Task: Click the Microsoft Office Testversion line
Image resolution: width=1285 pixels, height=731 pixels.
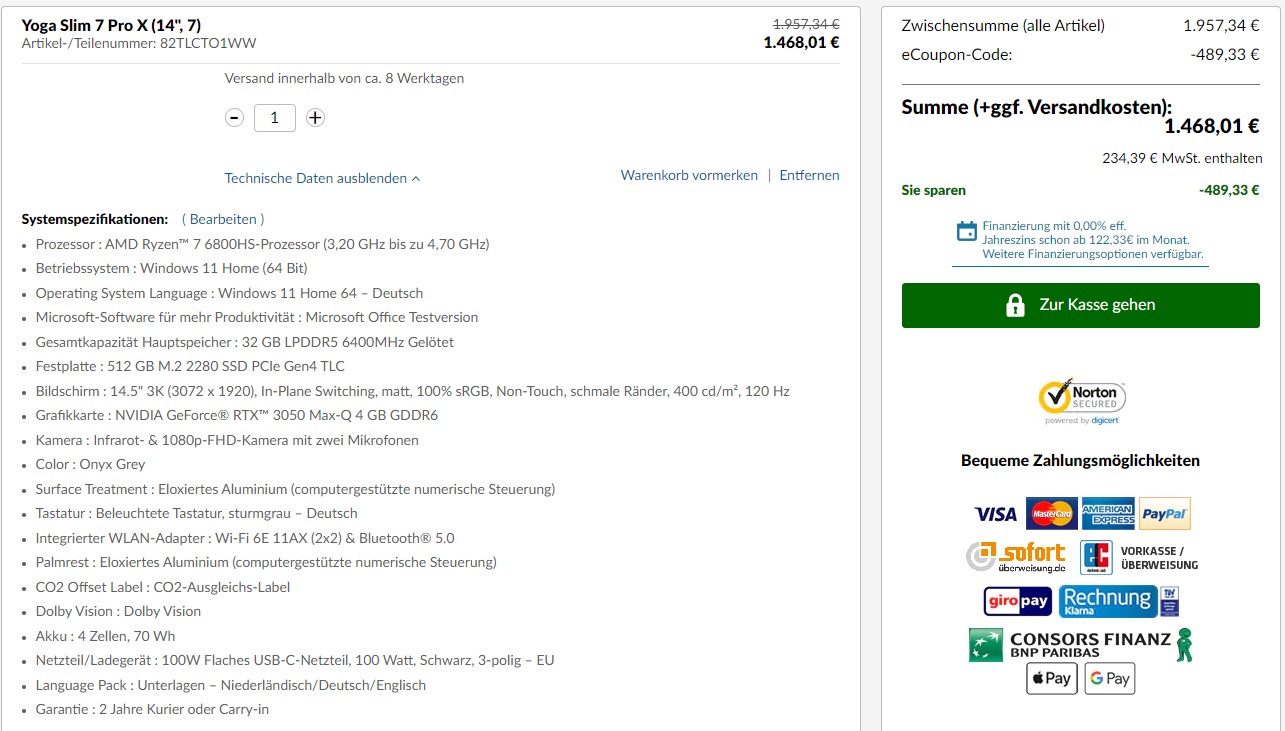Action: [257, 317]
